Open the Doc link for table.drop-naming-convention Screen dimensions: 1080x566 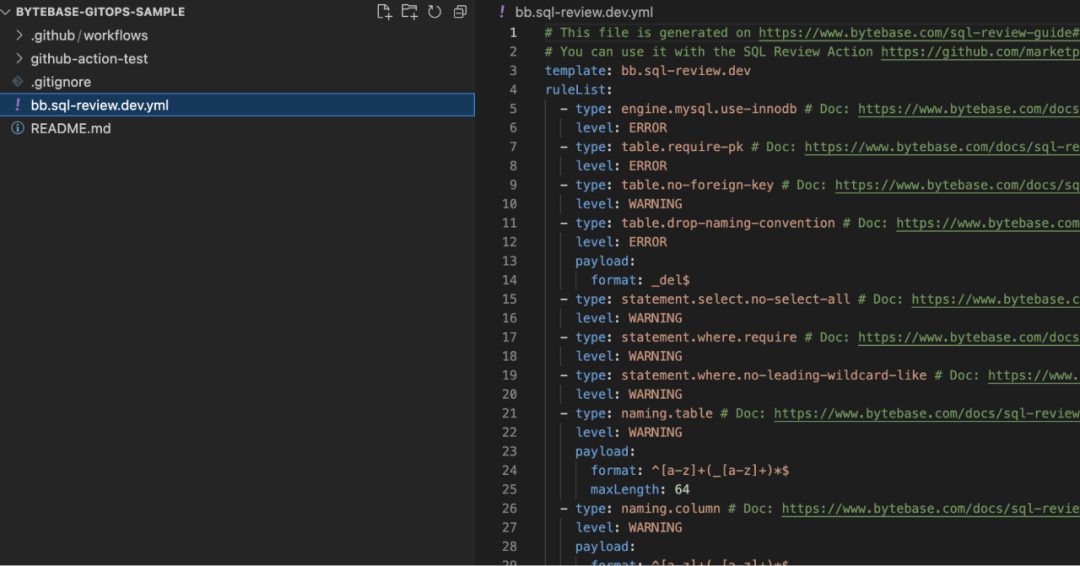(988, 223)
